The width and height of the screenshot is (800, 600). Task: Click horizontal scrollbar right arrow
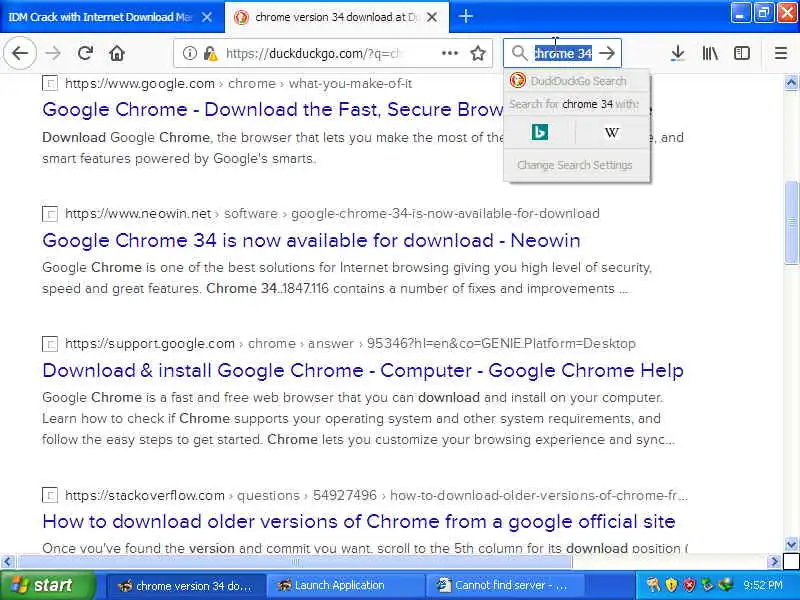tap(774, 562)
